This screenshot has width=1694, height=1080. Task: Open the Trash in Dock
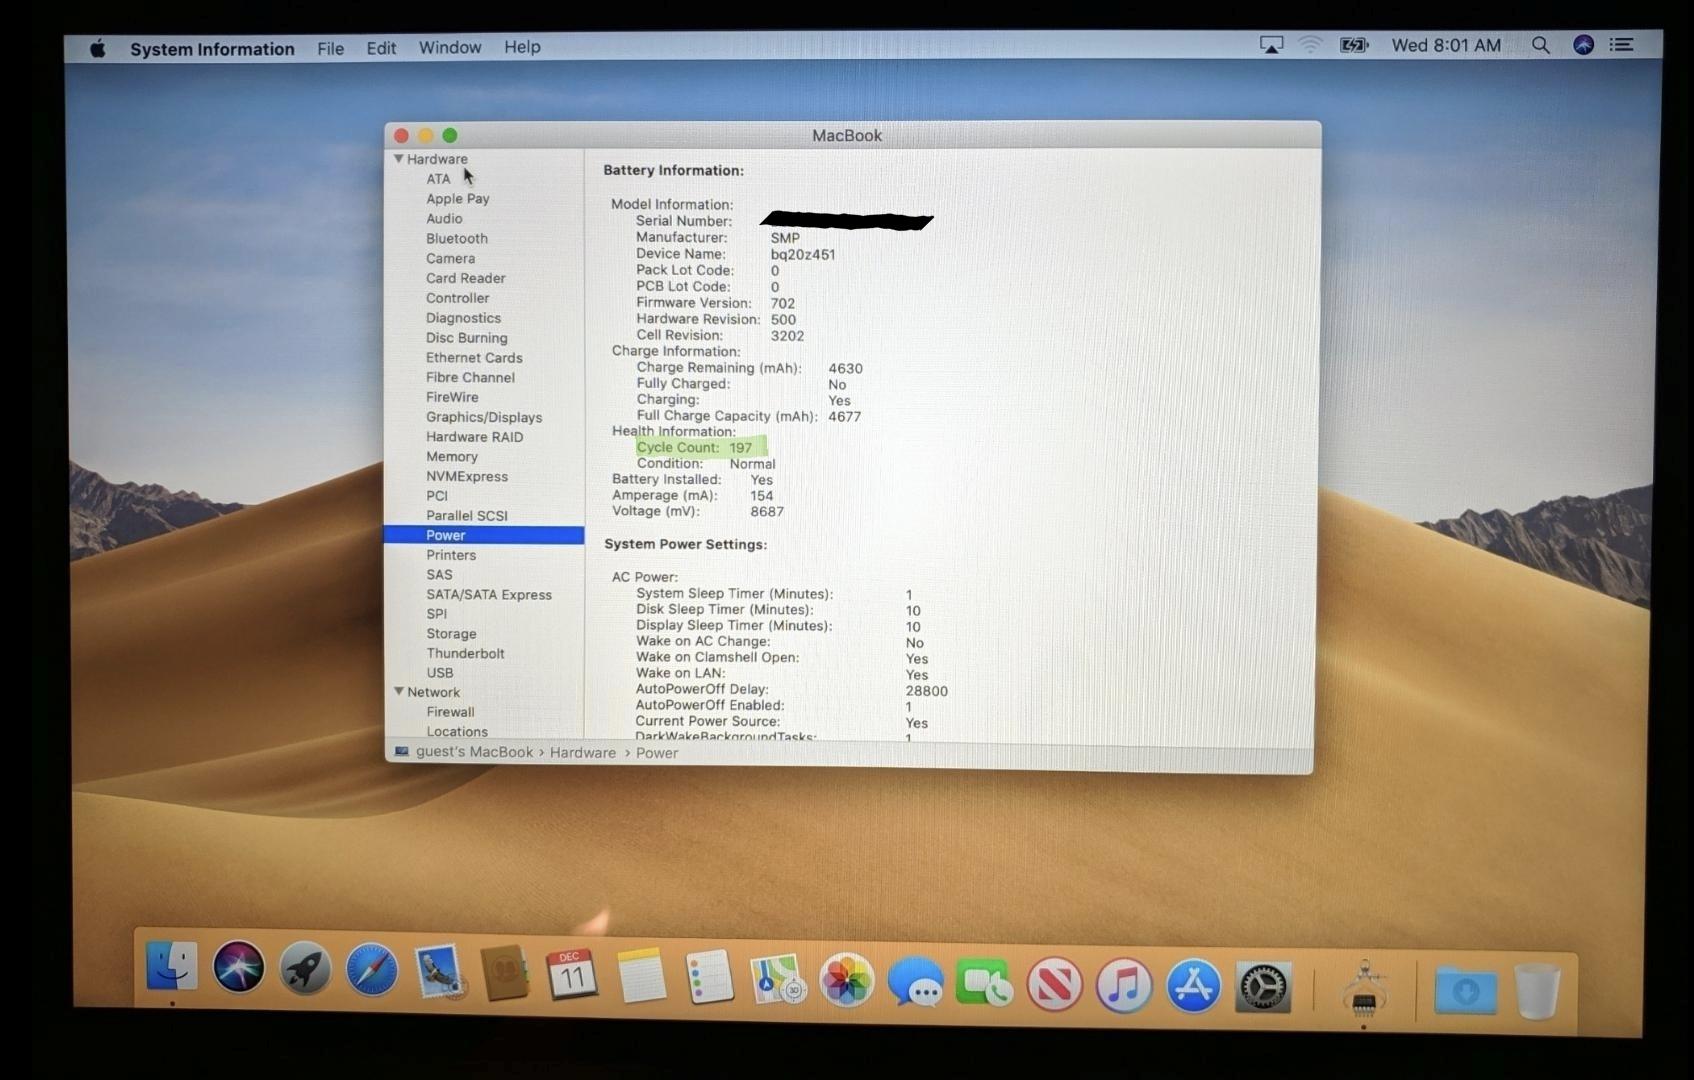[x=1537, y=990]
